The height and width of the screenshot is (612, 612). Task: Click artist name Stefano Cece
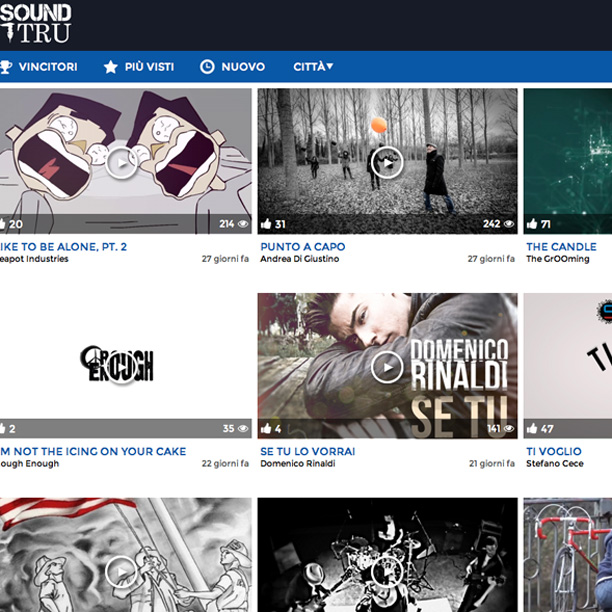coord(555,464)
